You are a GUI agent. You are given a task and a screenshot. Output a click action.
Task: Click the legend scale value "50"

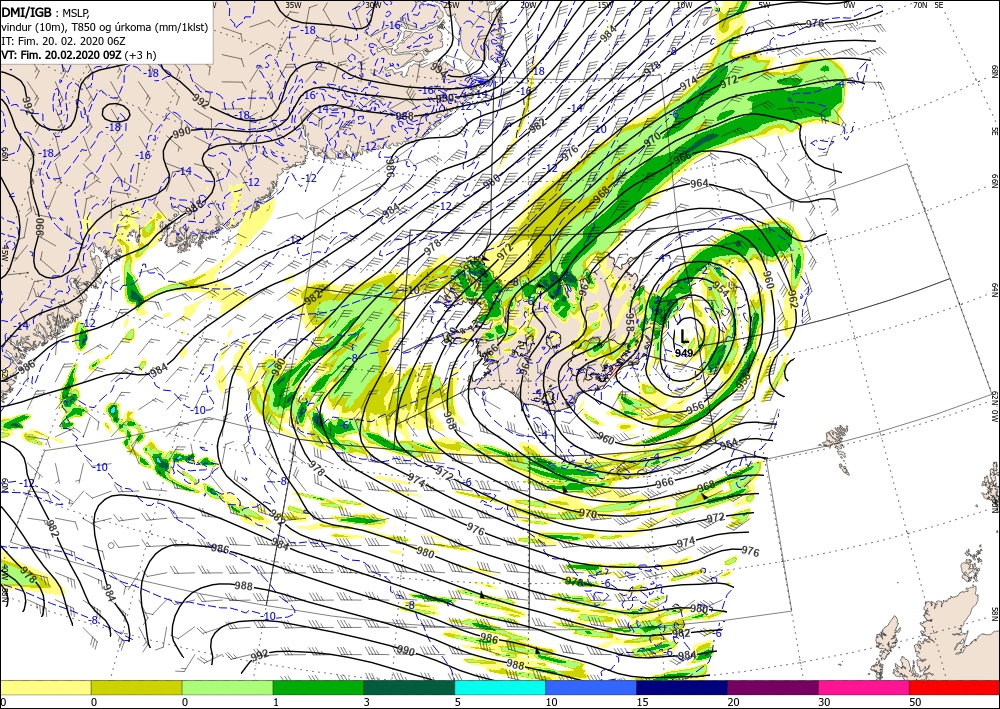(x=915, y=702)
